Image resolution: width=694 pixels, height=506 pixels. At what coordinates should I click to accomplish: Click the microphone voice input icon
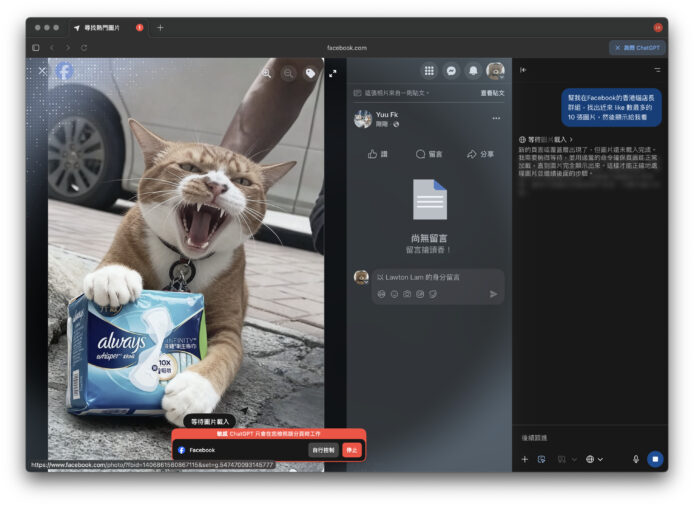tap(635, 459)
